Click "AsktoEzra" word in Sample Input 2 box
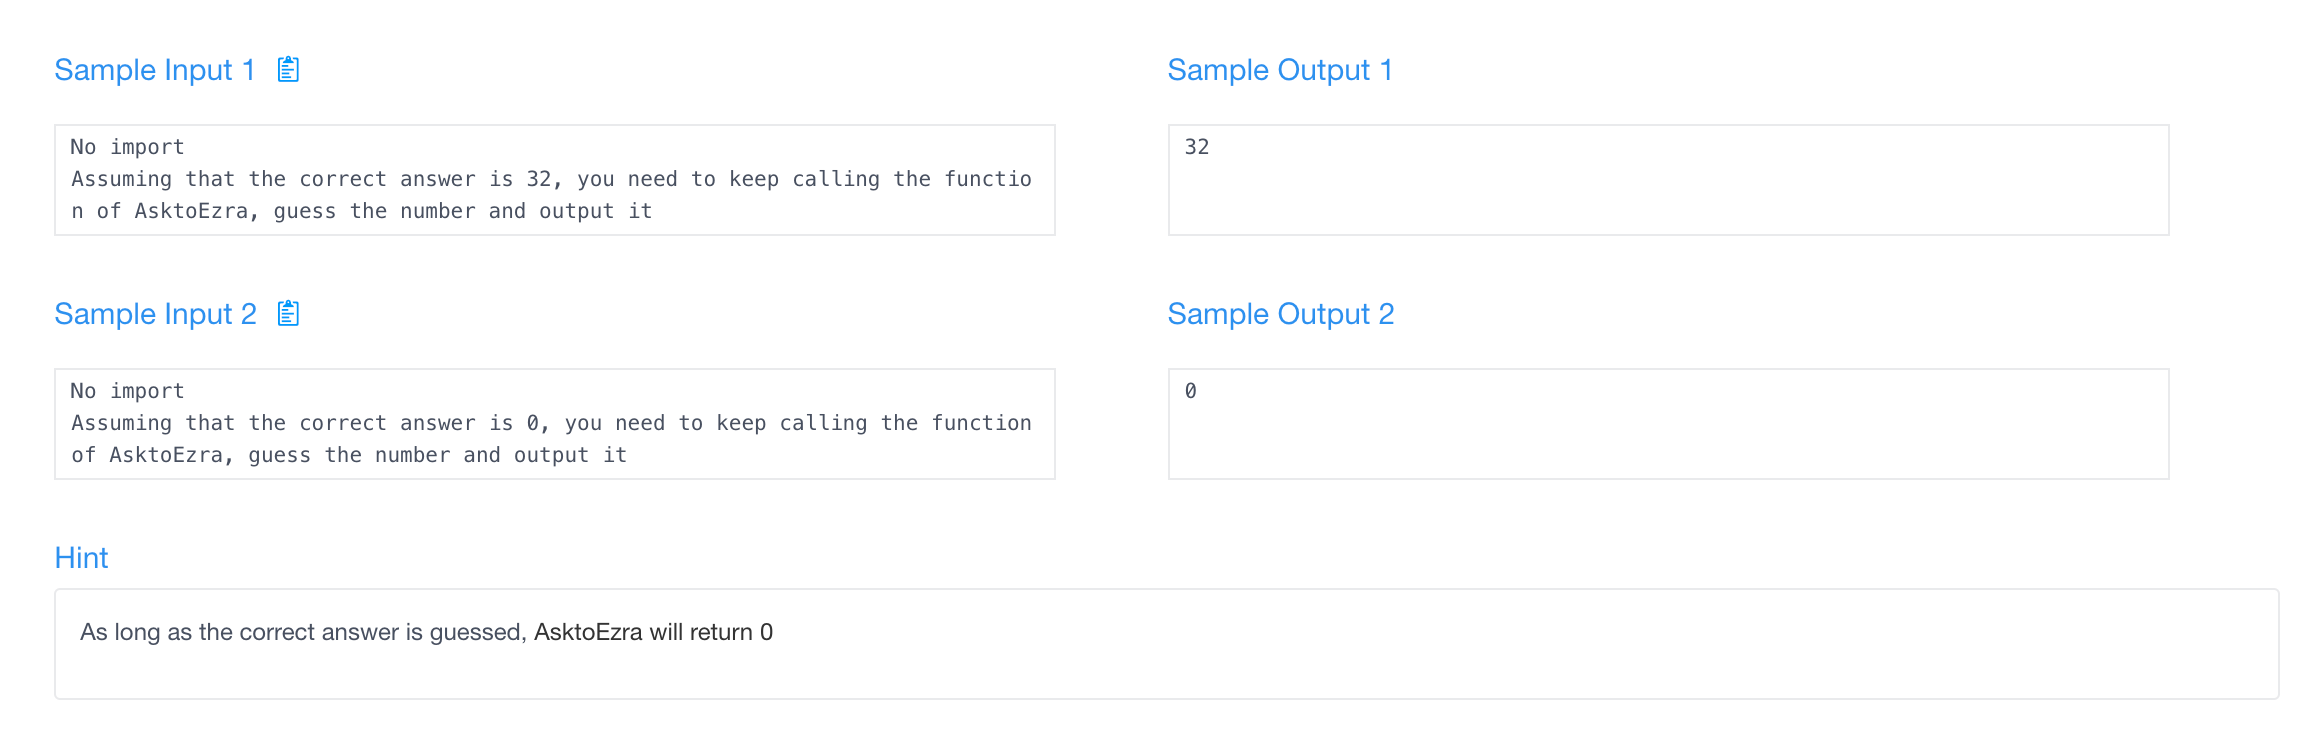Image resolution: width=2308 pixels, height=734 pixels. 166,455
